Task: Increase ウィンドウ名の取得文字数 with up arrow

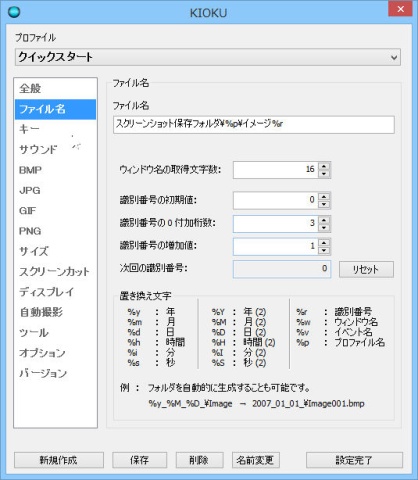Action: point(324,166)
